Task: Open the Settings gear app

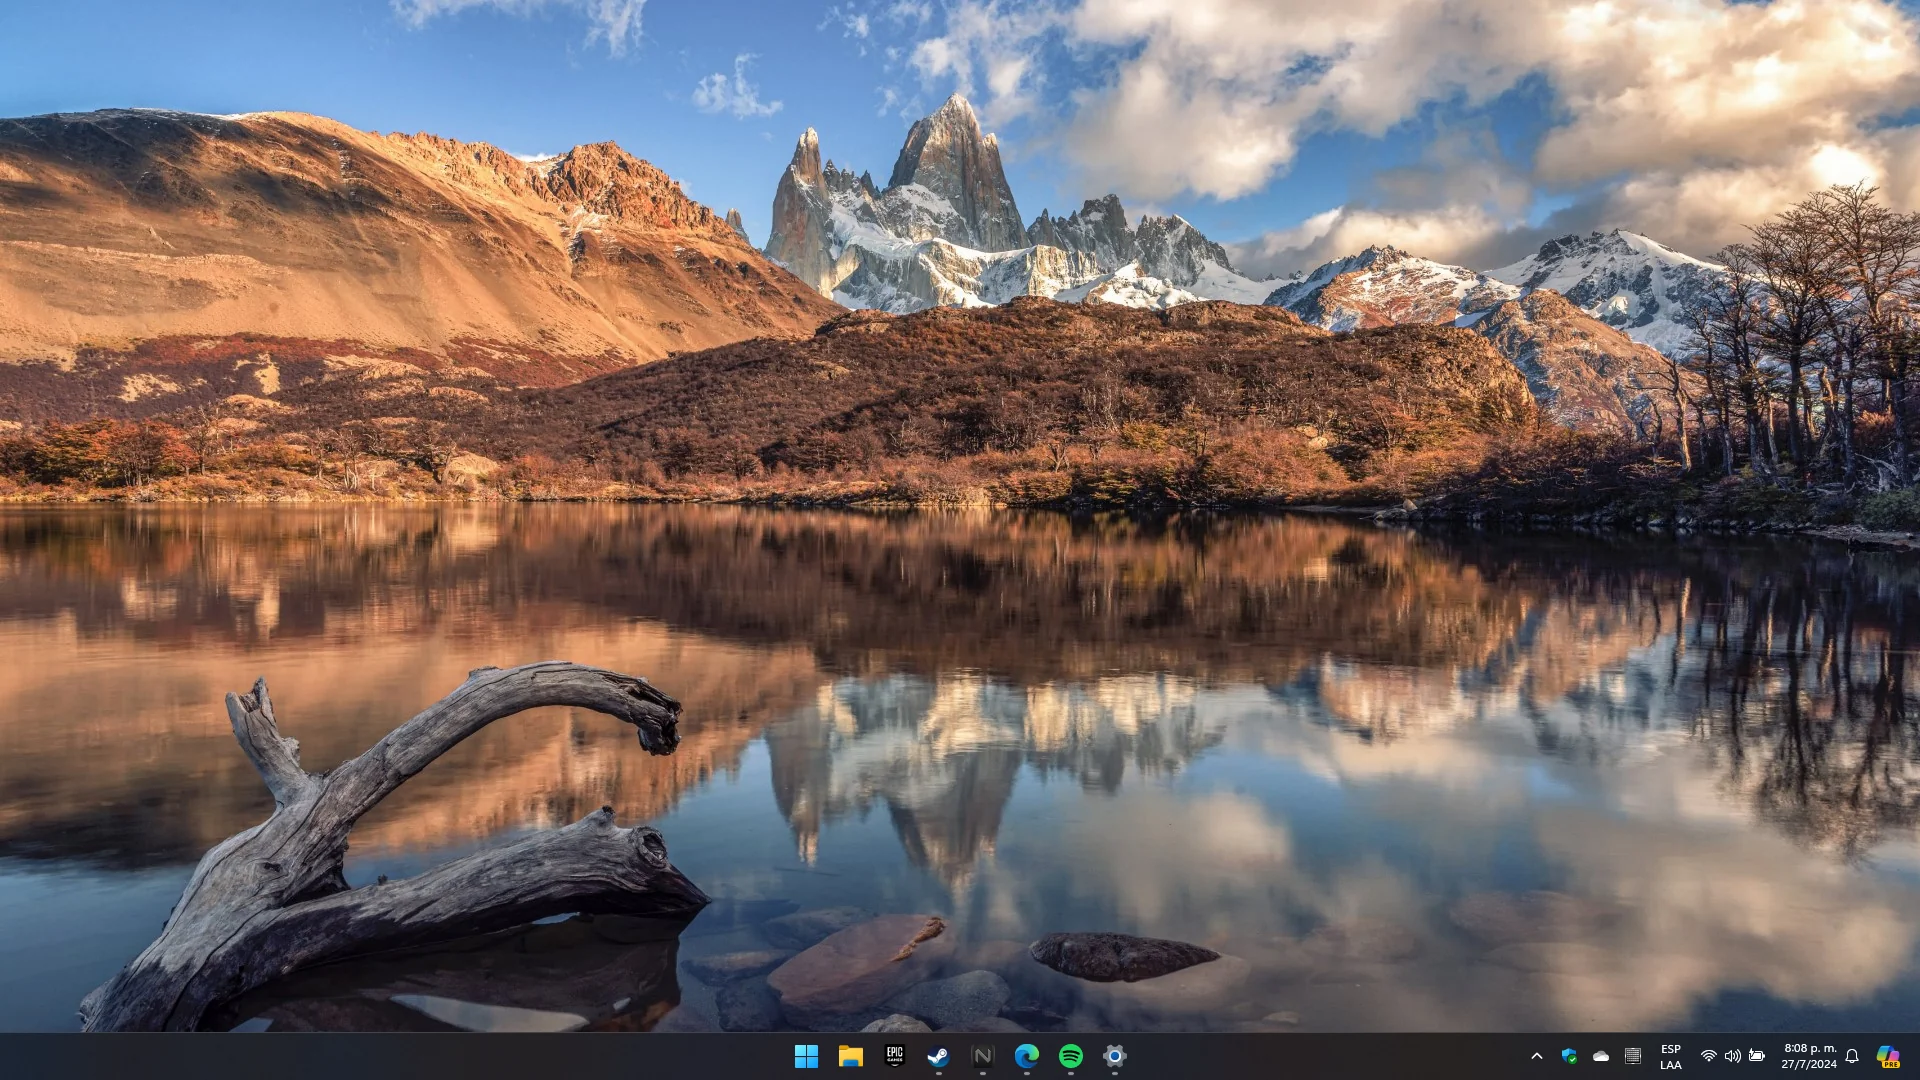Action: click(x=1114, y=1056)
